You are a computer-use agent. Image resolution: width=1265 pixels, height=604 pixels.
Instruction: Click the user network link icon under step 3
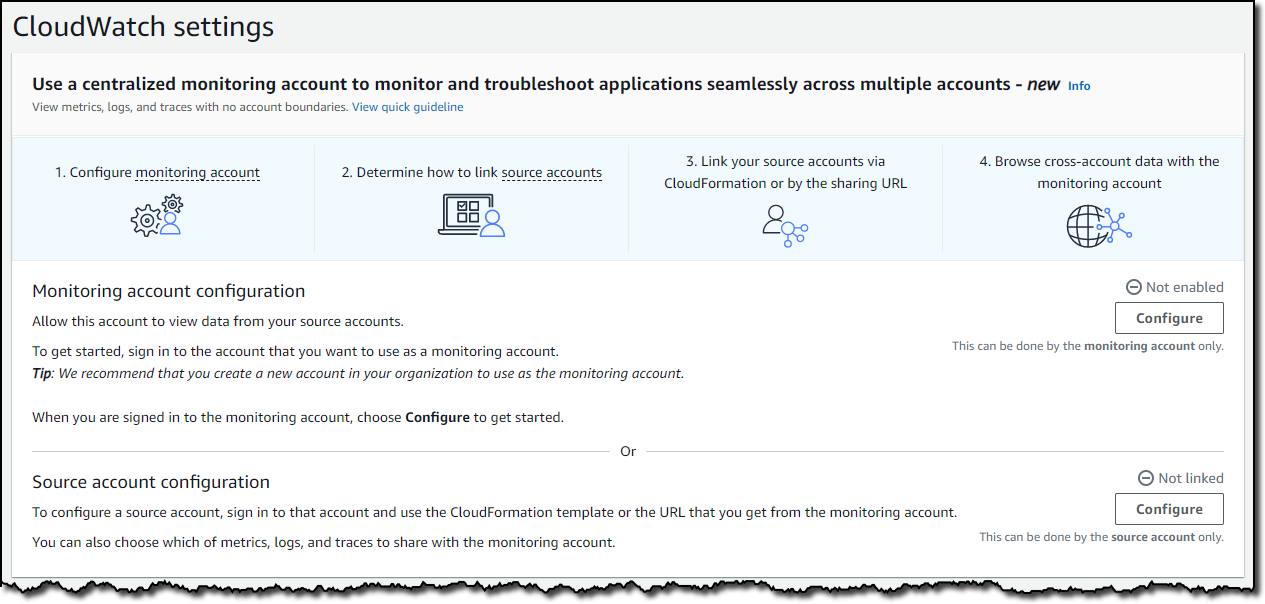click(785, 226)
